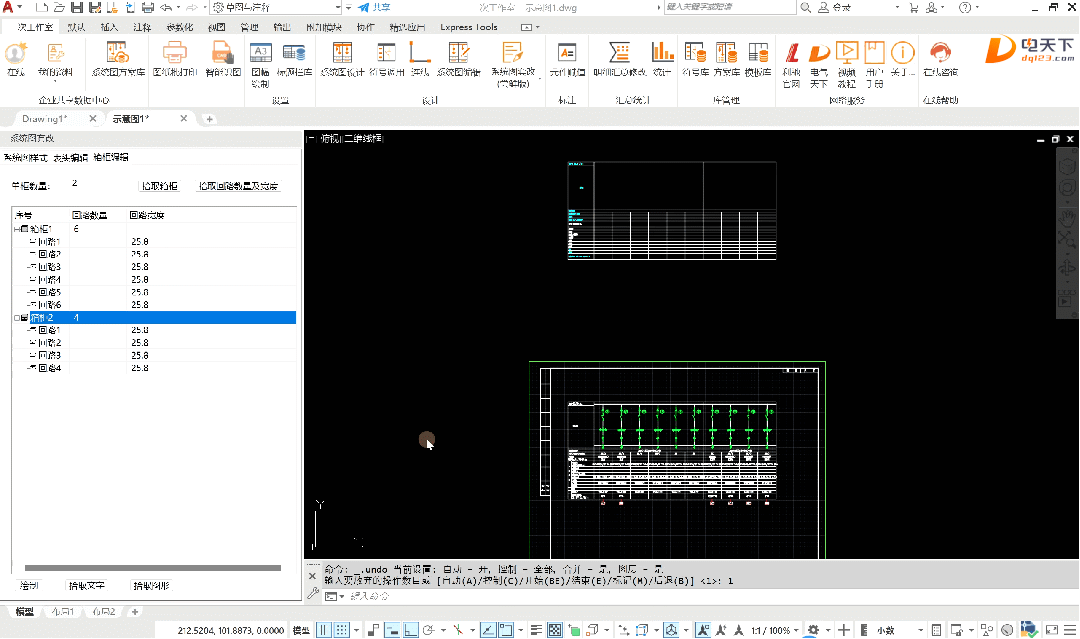Open the Express Tools ribbon tab
Screen dimensions: 1080x639
pos(469,27)
